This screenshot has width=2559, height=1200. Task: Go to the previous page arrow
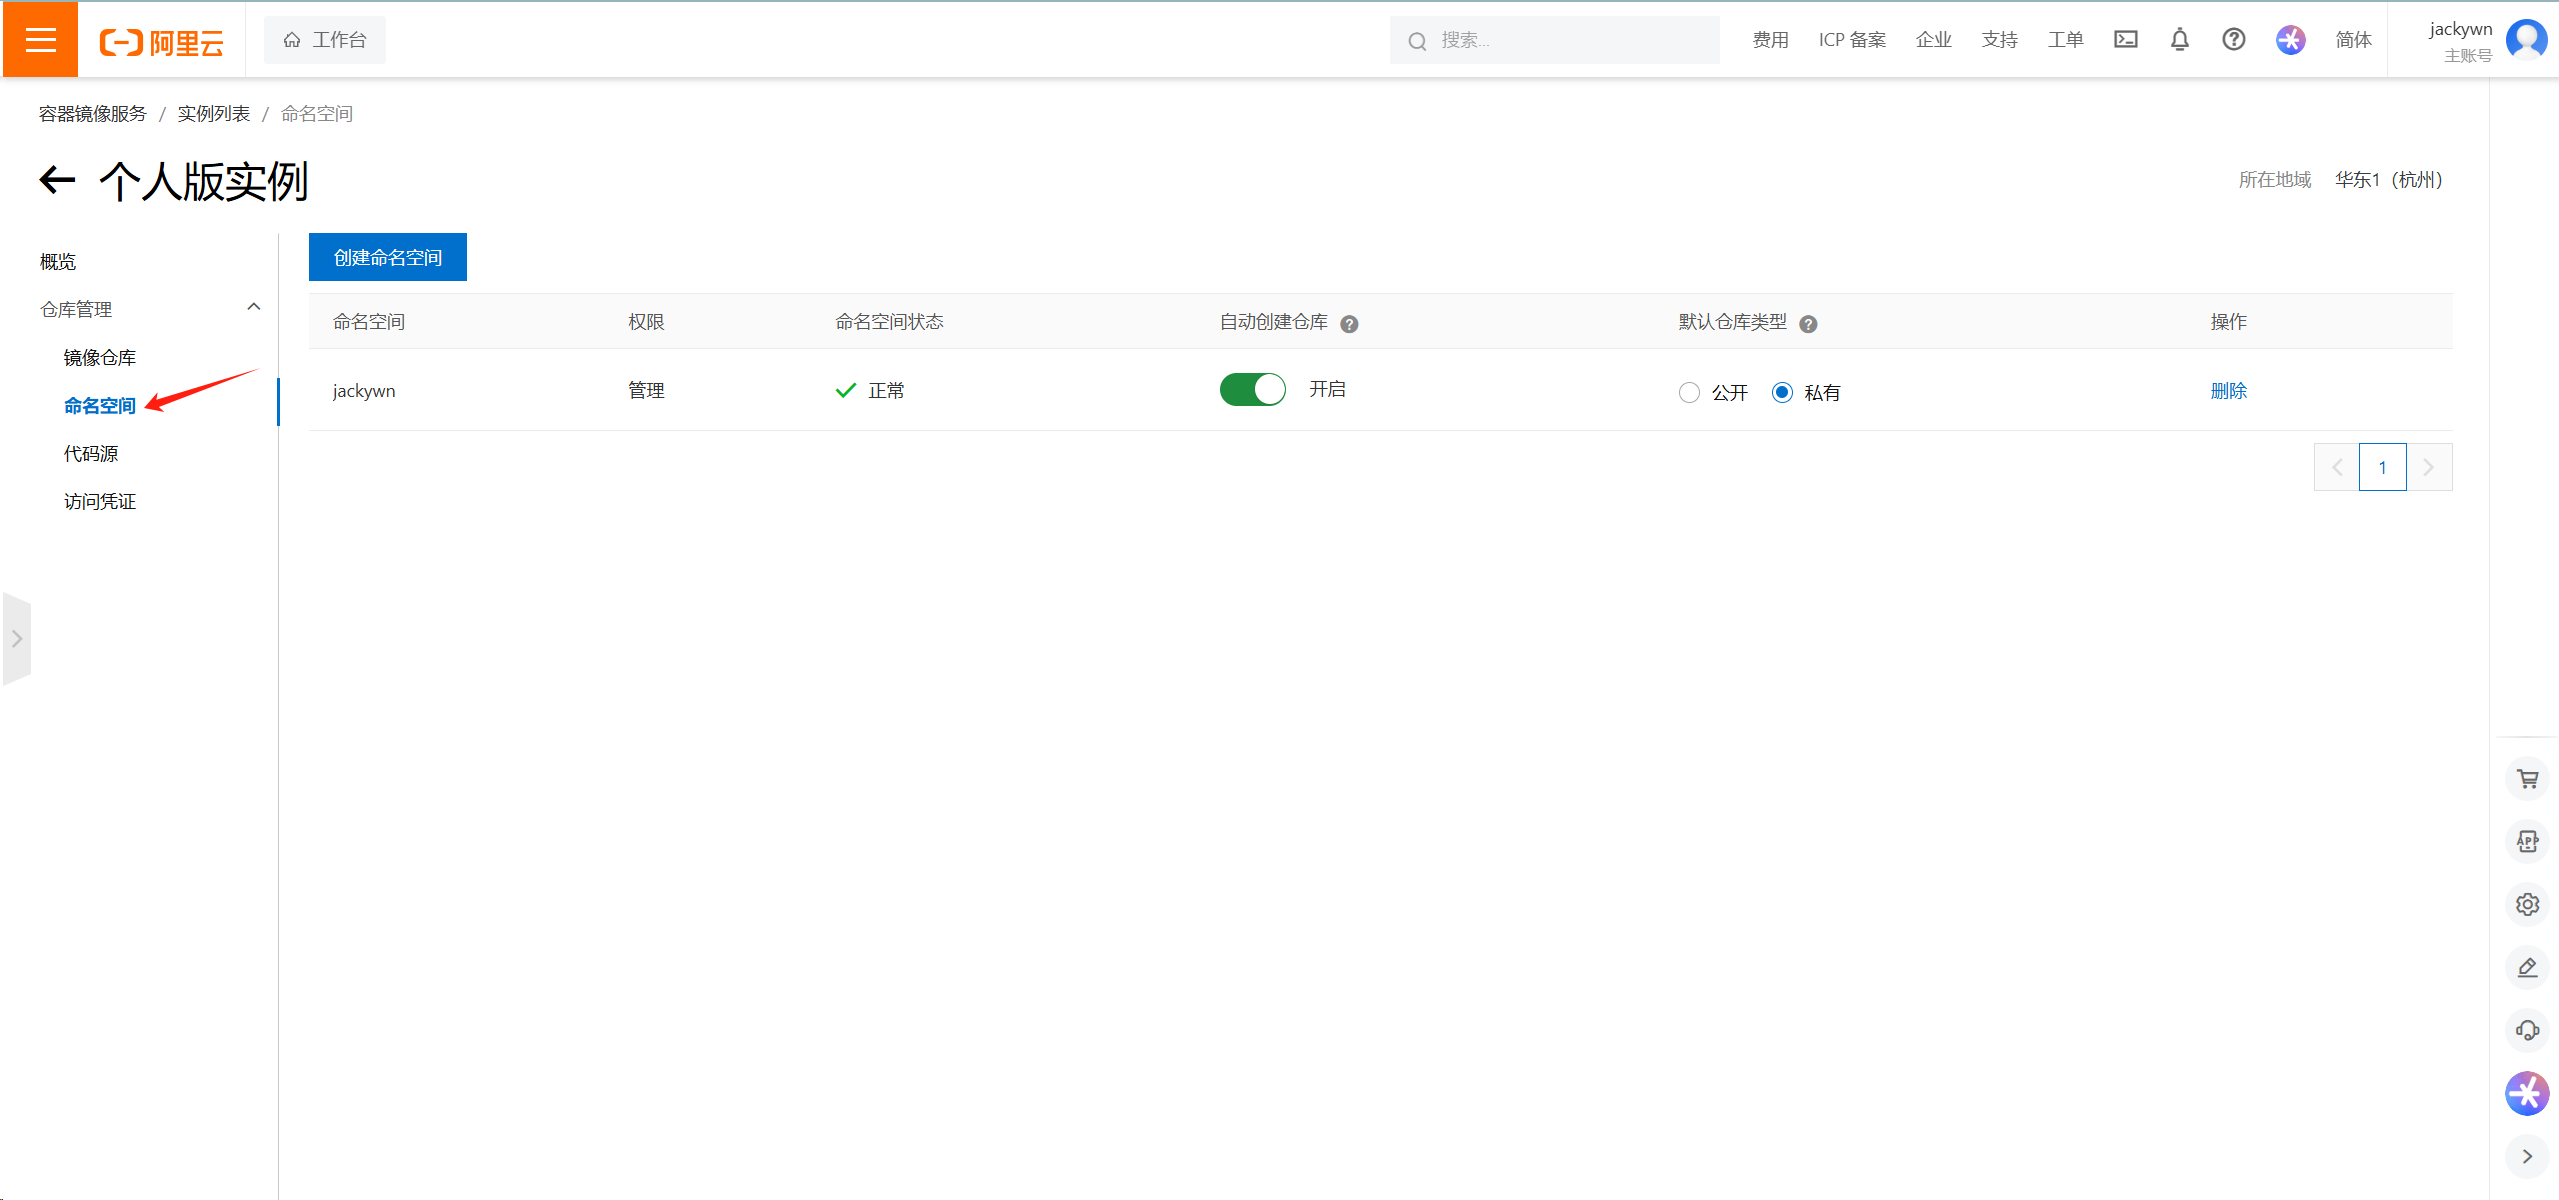click(2337, 467)
